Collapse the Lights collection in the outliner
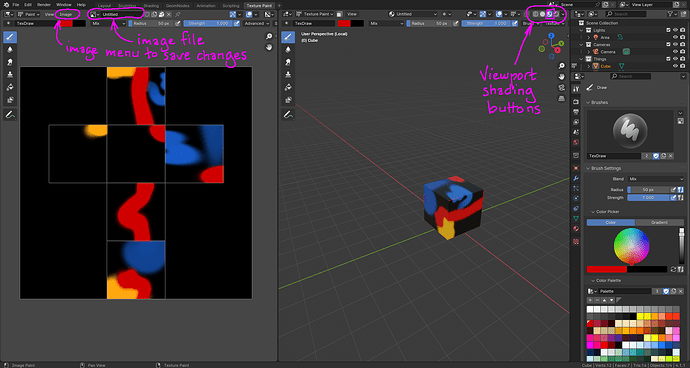This screenshot has width=690, height=368. [582, 30]
